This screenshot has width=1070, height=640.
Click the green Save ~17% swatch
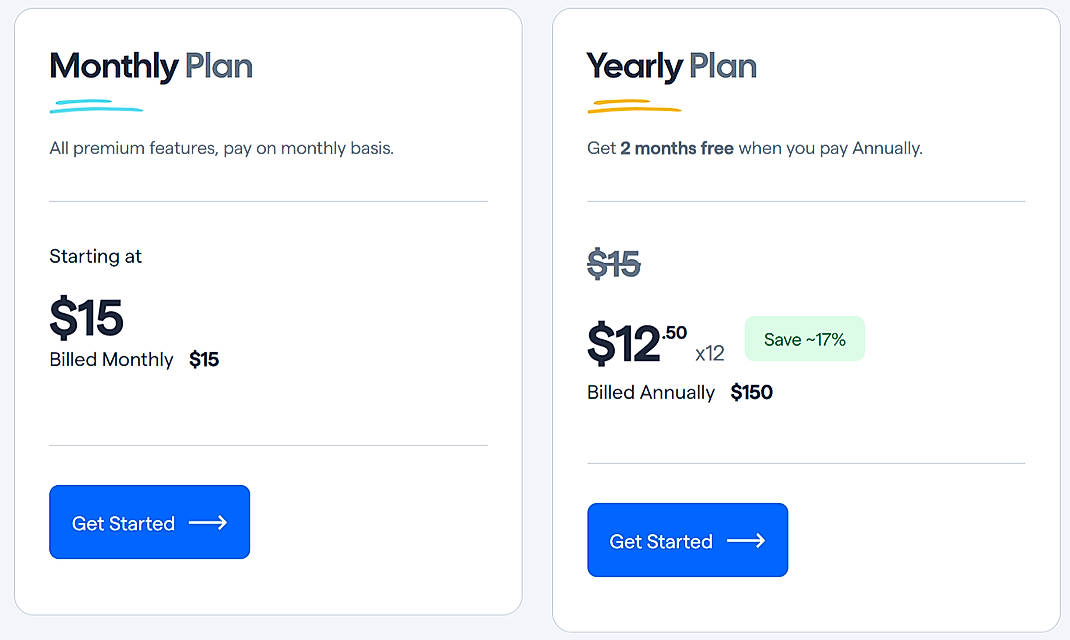pyautogui.click(x=804, y=339)
